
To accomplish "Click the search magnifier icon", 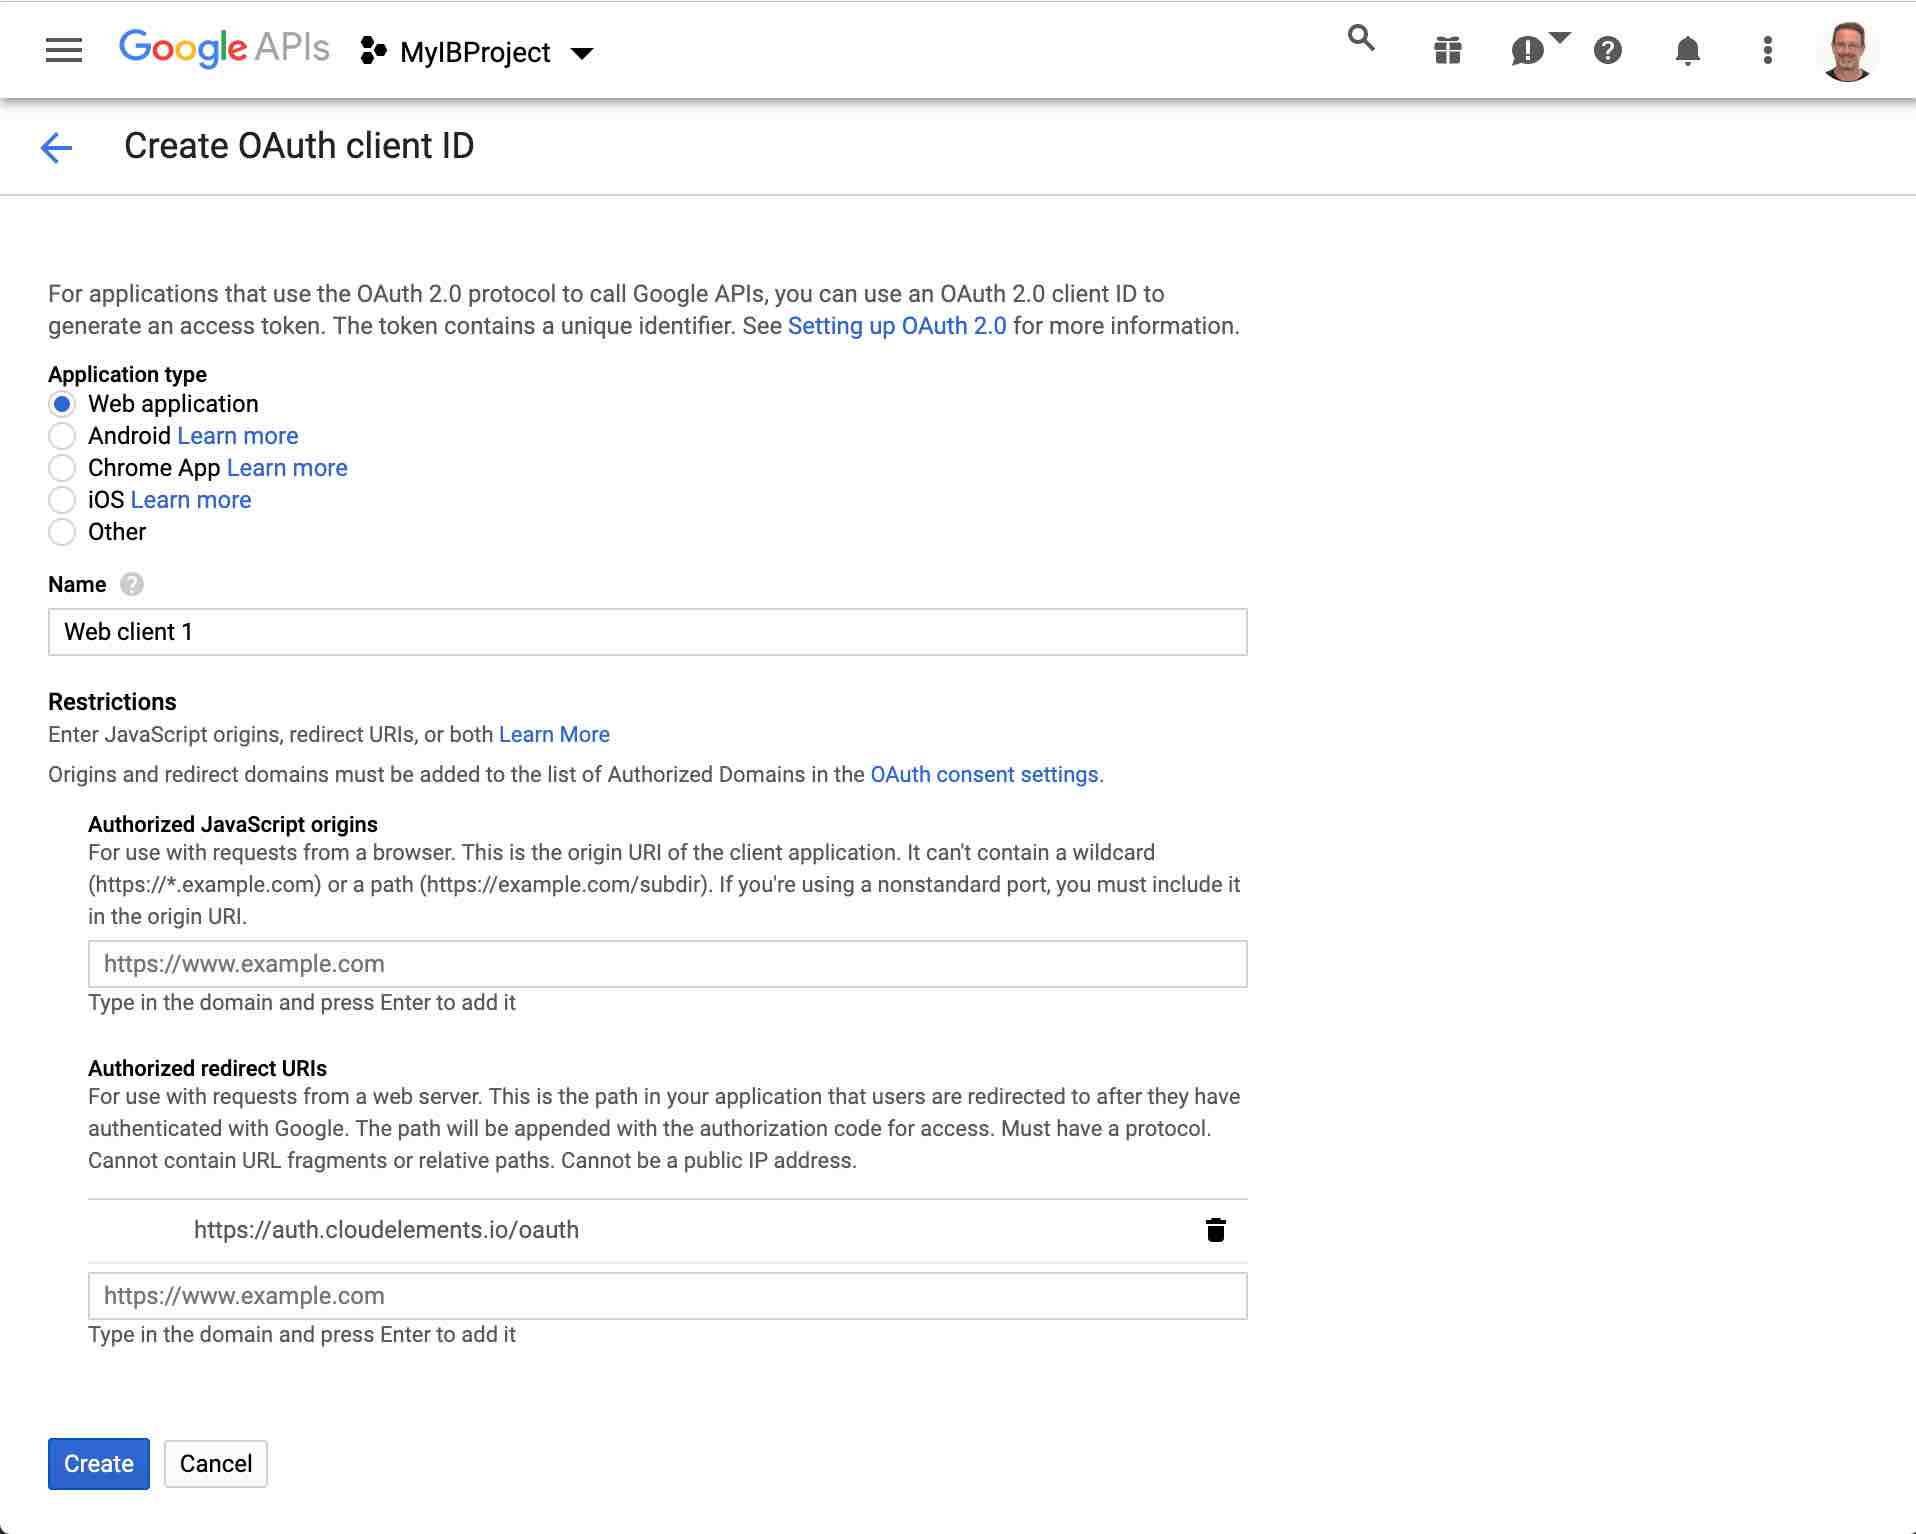I will (x=1361, y=39).
